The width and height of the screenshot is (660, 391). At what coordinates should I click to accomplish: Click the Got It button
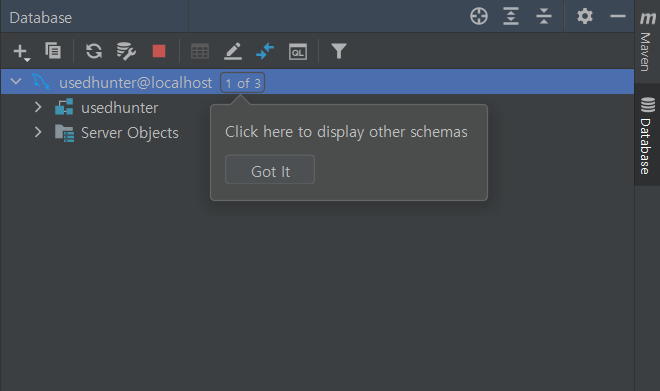coord(270,170)
